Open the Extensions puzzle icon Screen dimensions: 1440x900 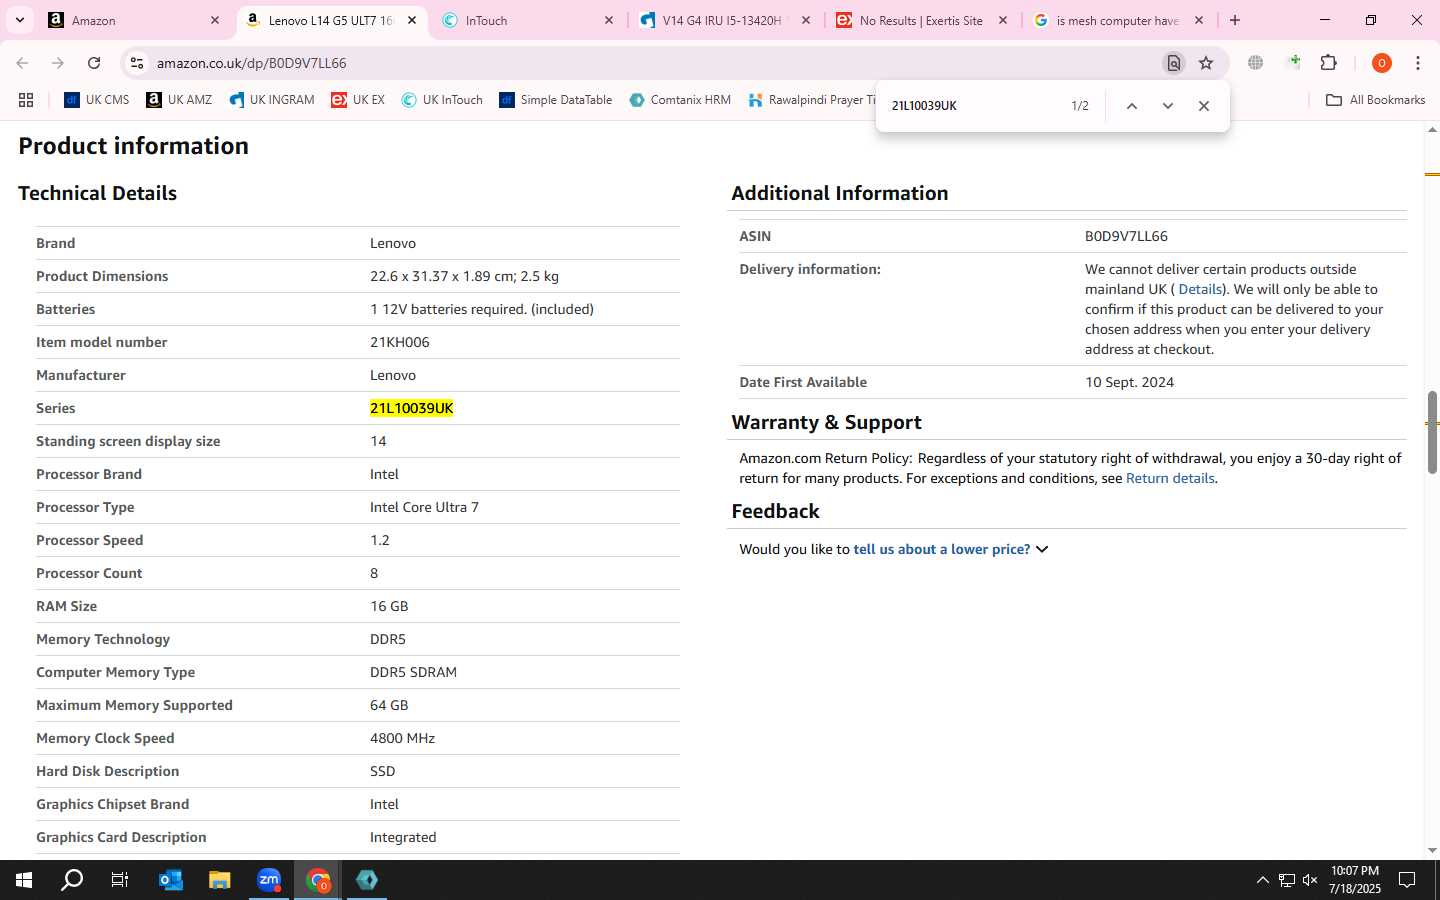click(1329, 63)
